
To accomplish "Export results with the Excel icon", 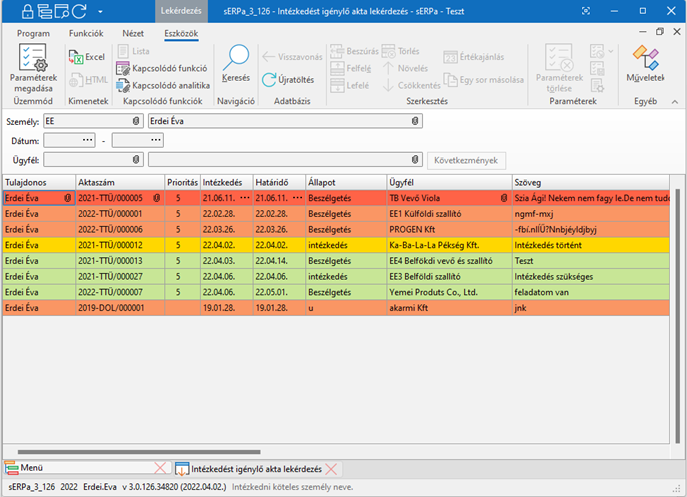I will point(86,57).
